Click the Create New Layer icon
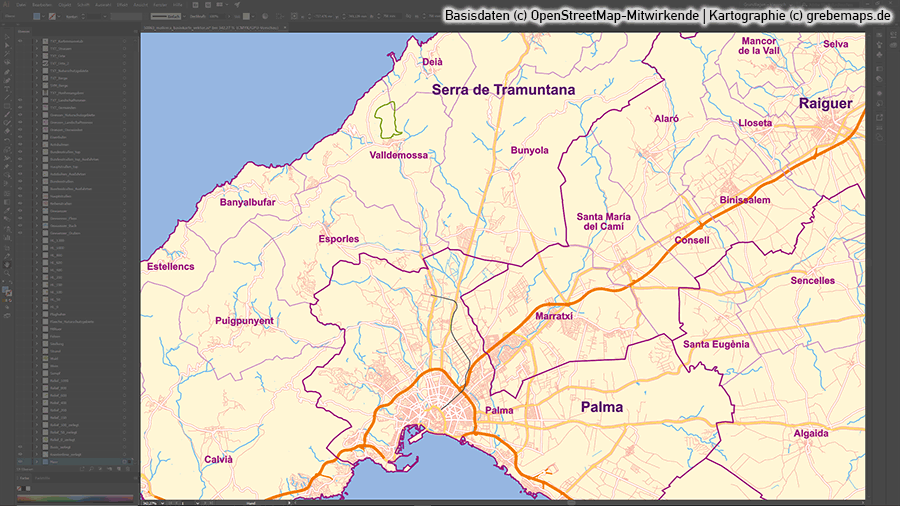The height and width of the screenshot is (506, 900). (x=120, y=470)
